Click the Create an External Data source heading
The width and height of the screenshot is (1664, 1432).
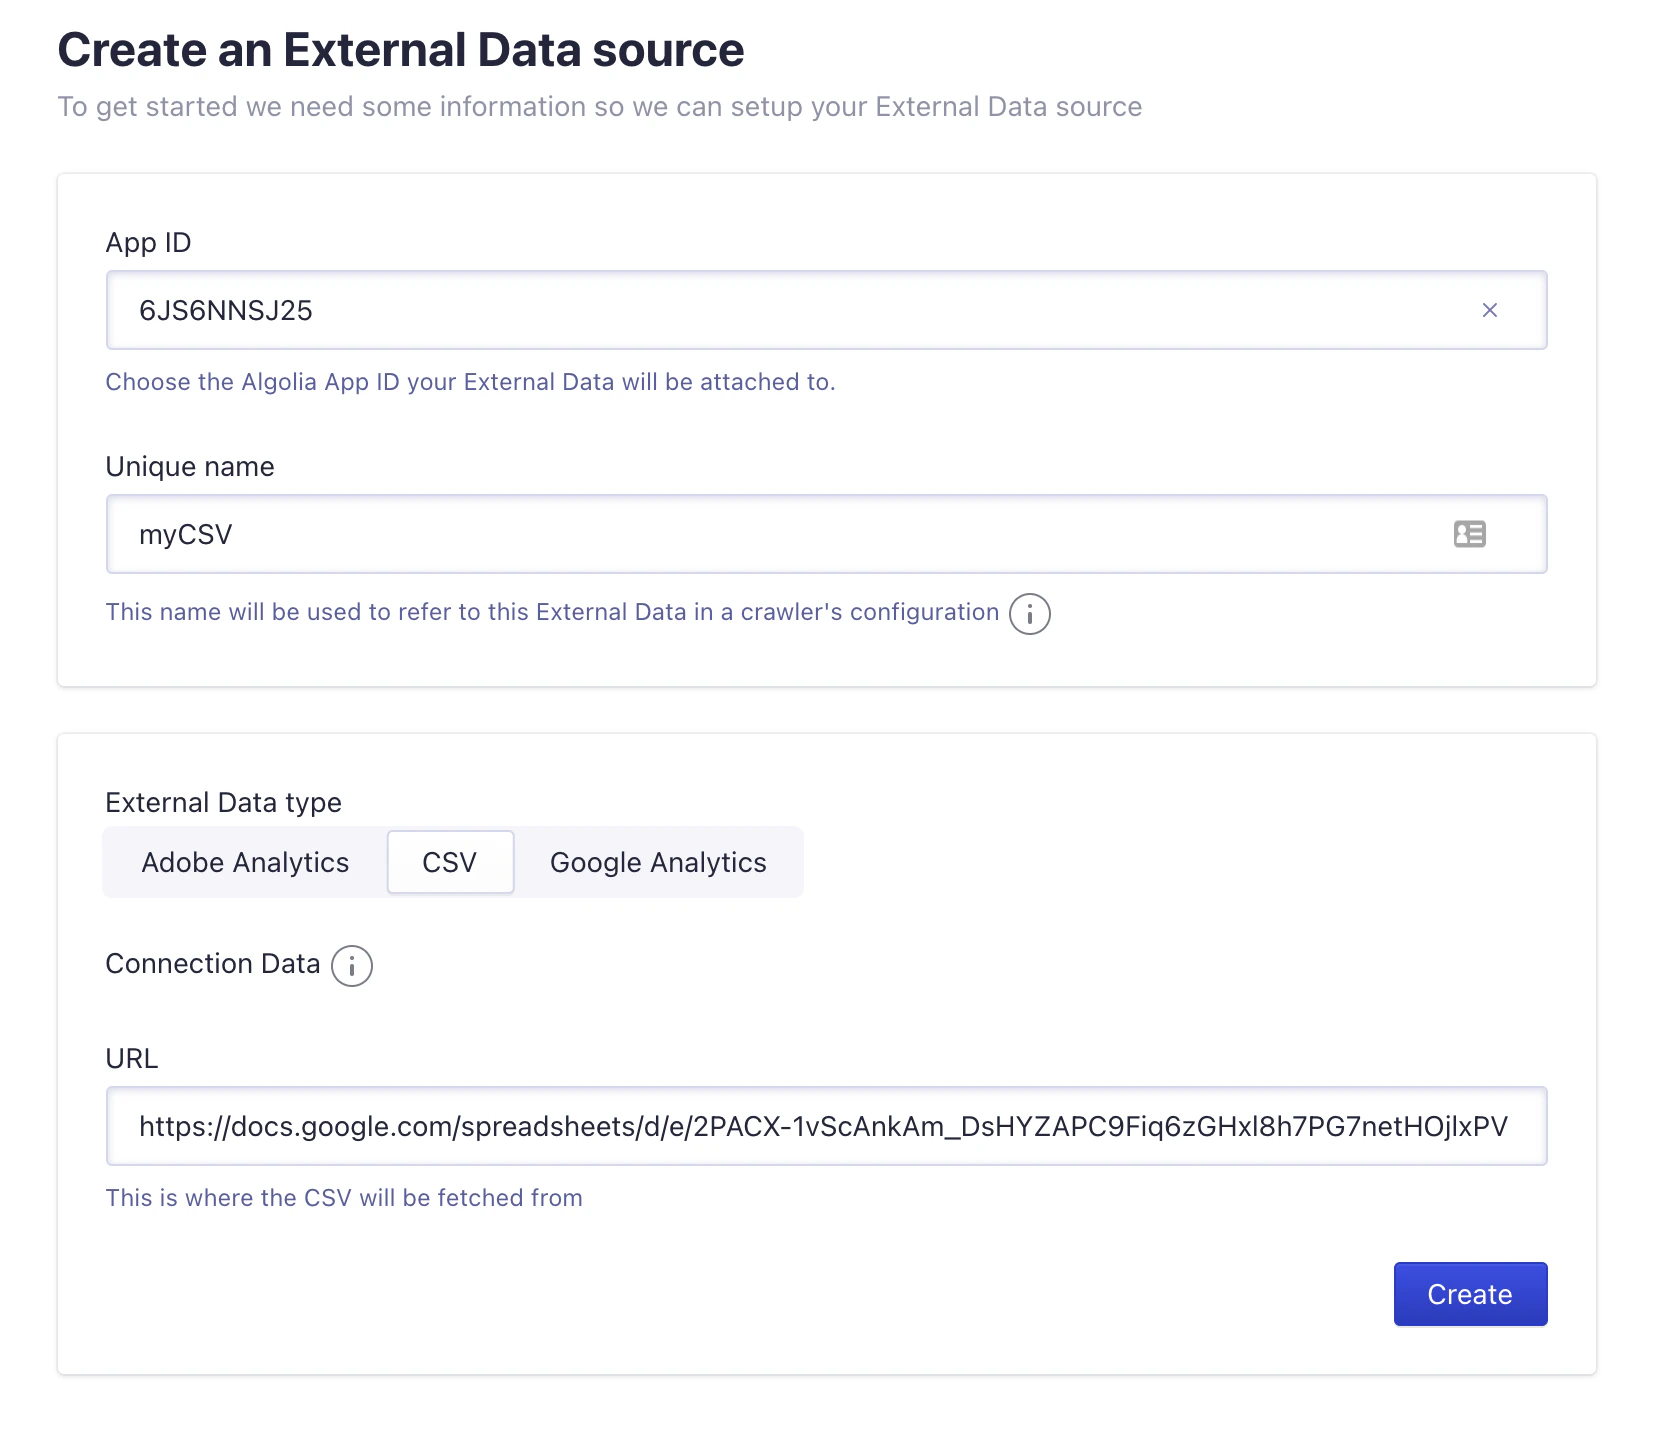(x=400, y=48)
